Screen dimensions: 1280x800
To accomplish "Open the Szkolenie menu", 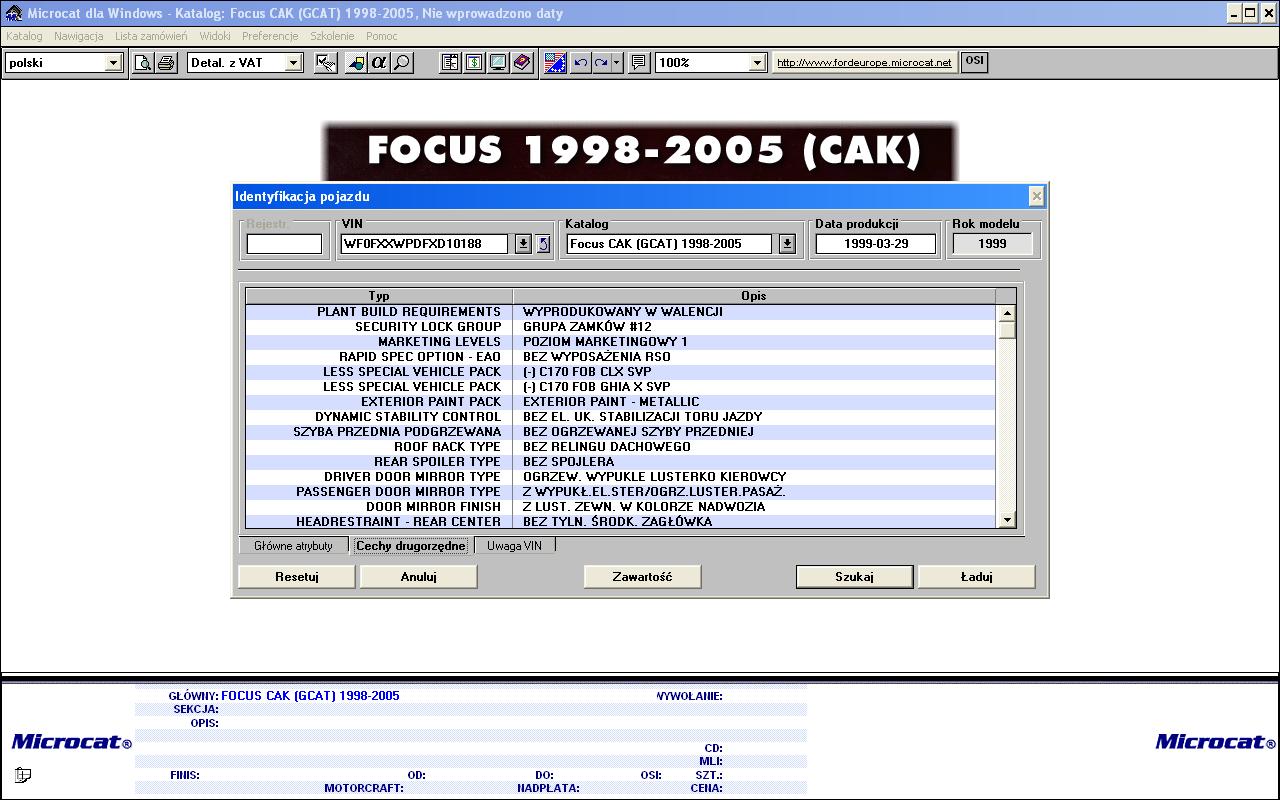I will pos(332,36).
